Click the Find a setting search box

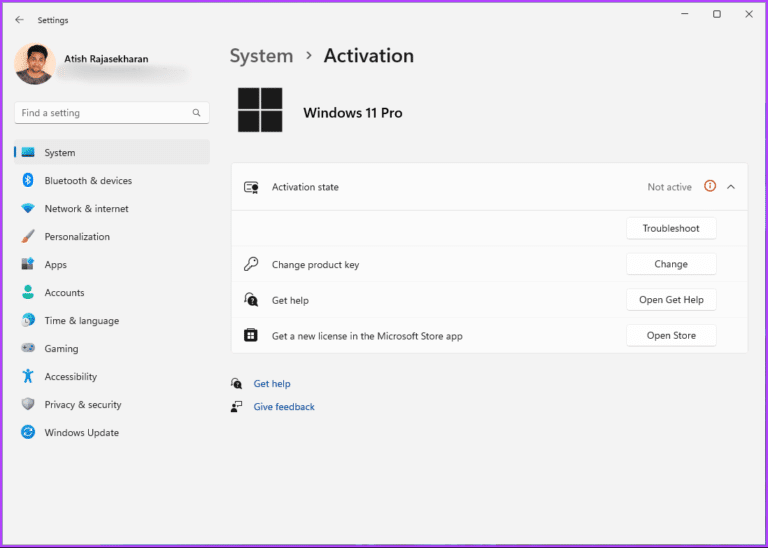(x=105, y=113)
